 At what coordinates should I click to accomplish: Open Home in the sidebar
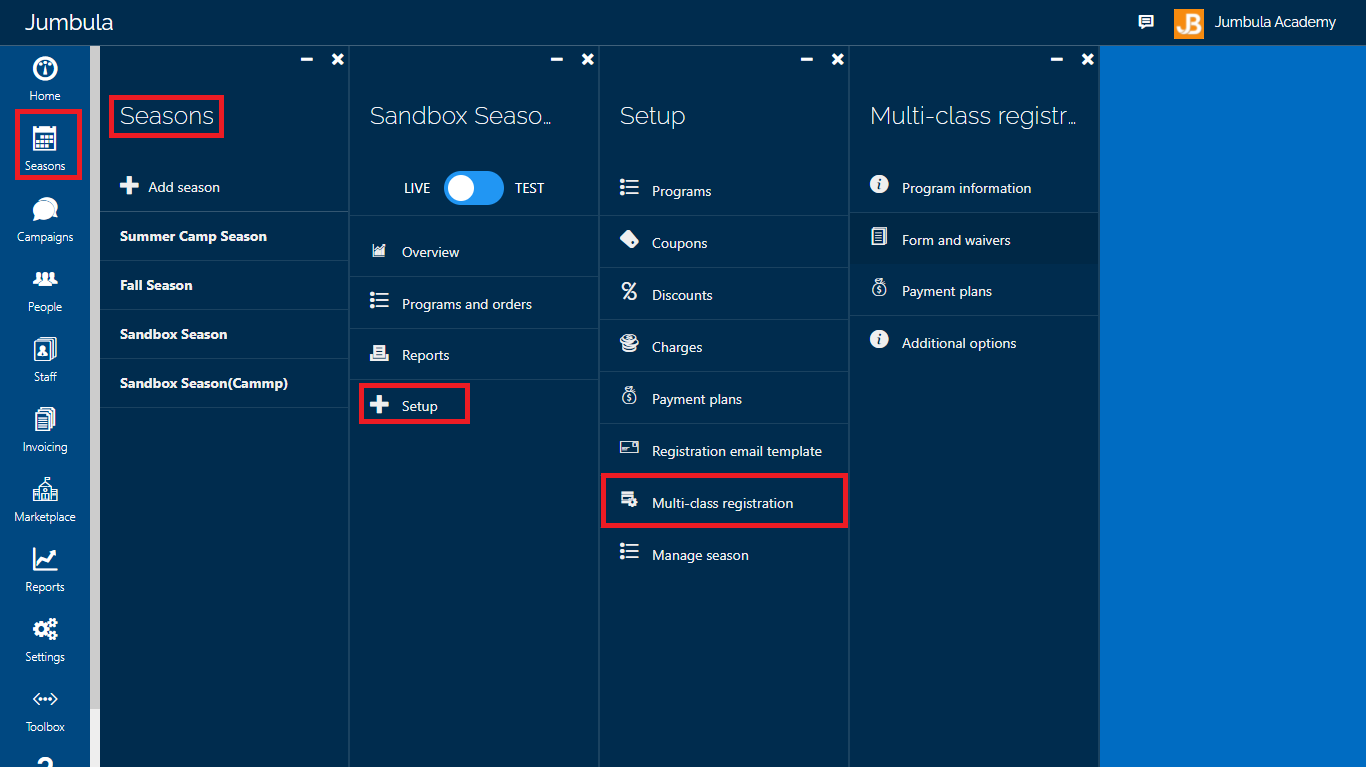(45, 80)
